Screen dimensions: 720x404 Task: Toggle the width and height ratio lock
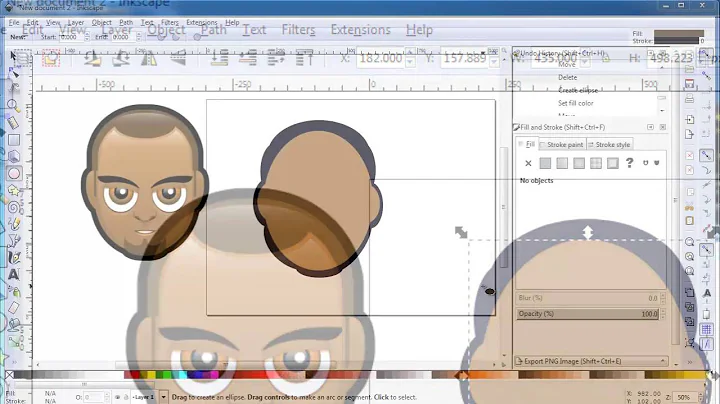pyautogui.click(x=606, y=58)
